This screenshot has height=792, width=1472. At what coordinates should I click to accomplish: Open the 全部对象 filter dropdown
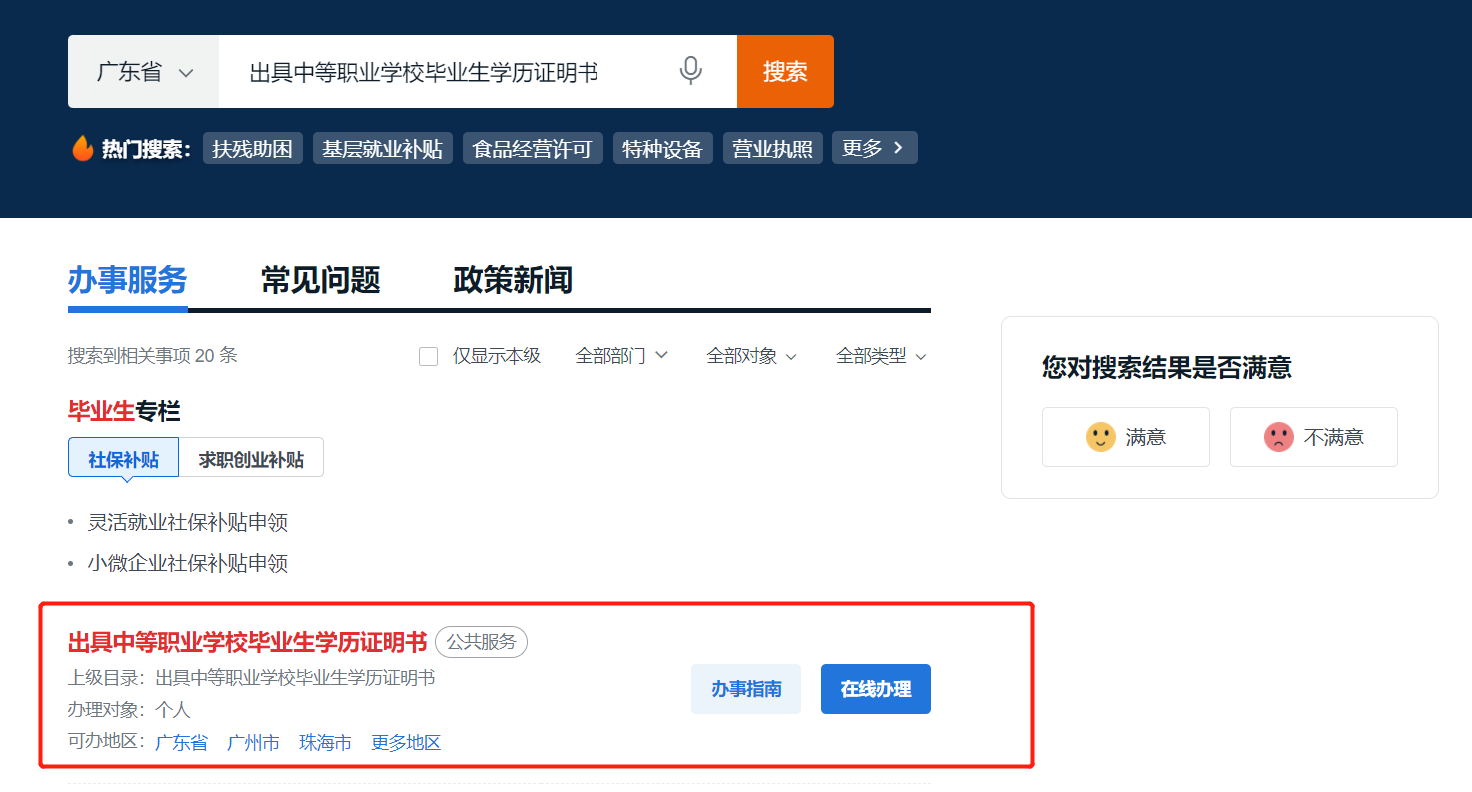(751, 355)
